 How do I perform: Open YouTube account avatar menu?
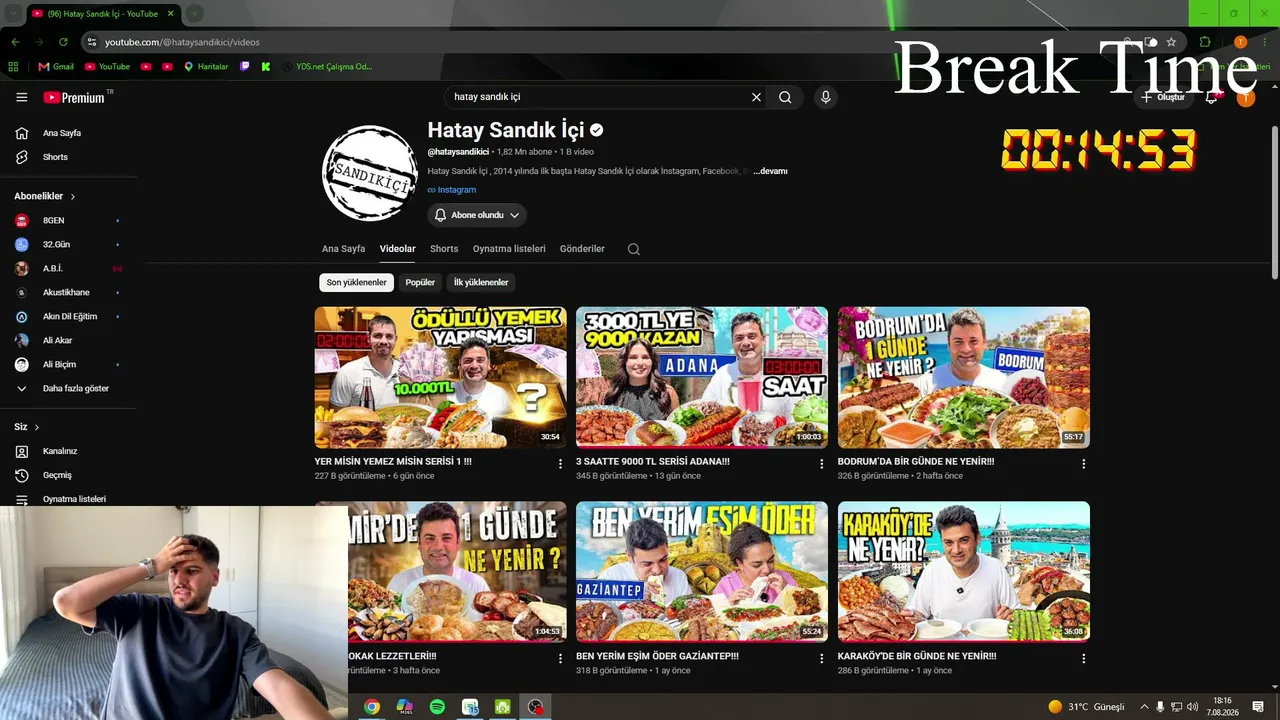pos(1245,97)
